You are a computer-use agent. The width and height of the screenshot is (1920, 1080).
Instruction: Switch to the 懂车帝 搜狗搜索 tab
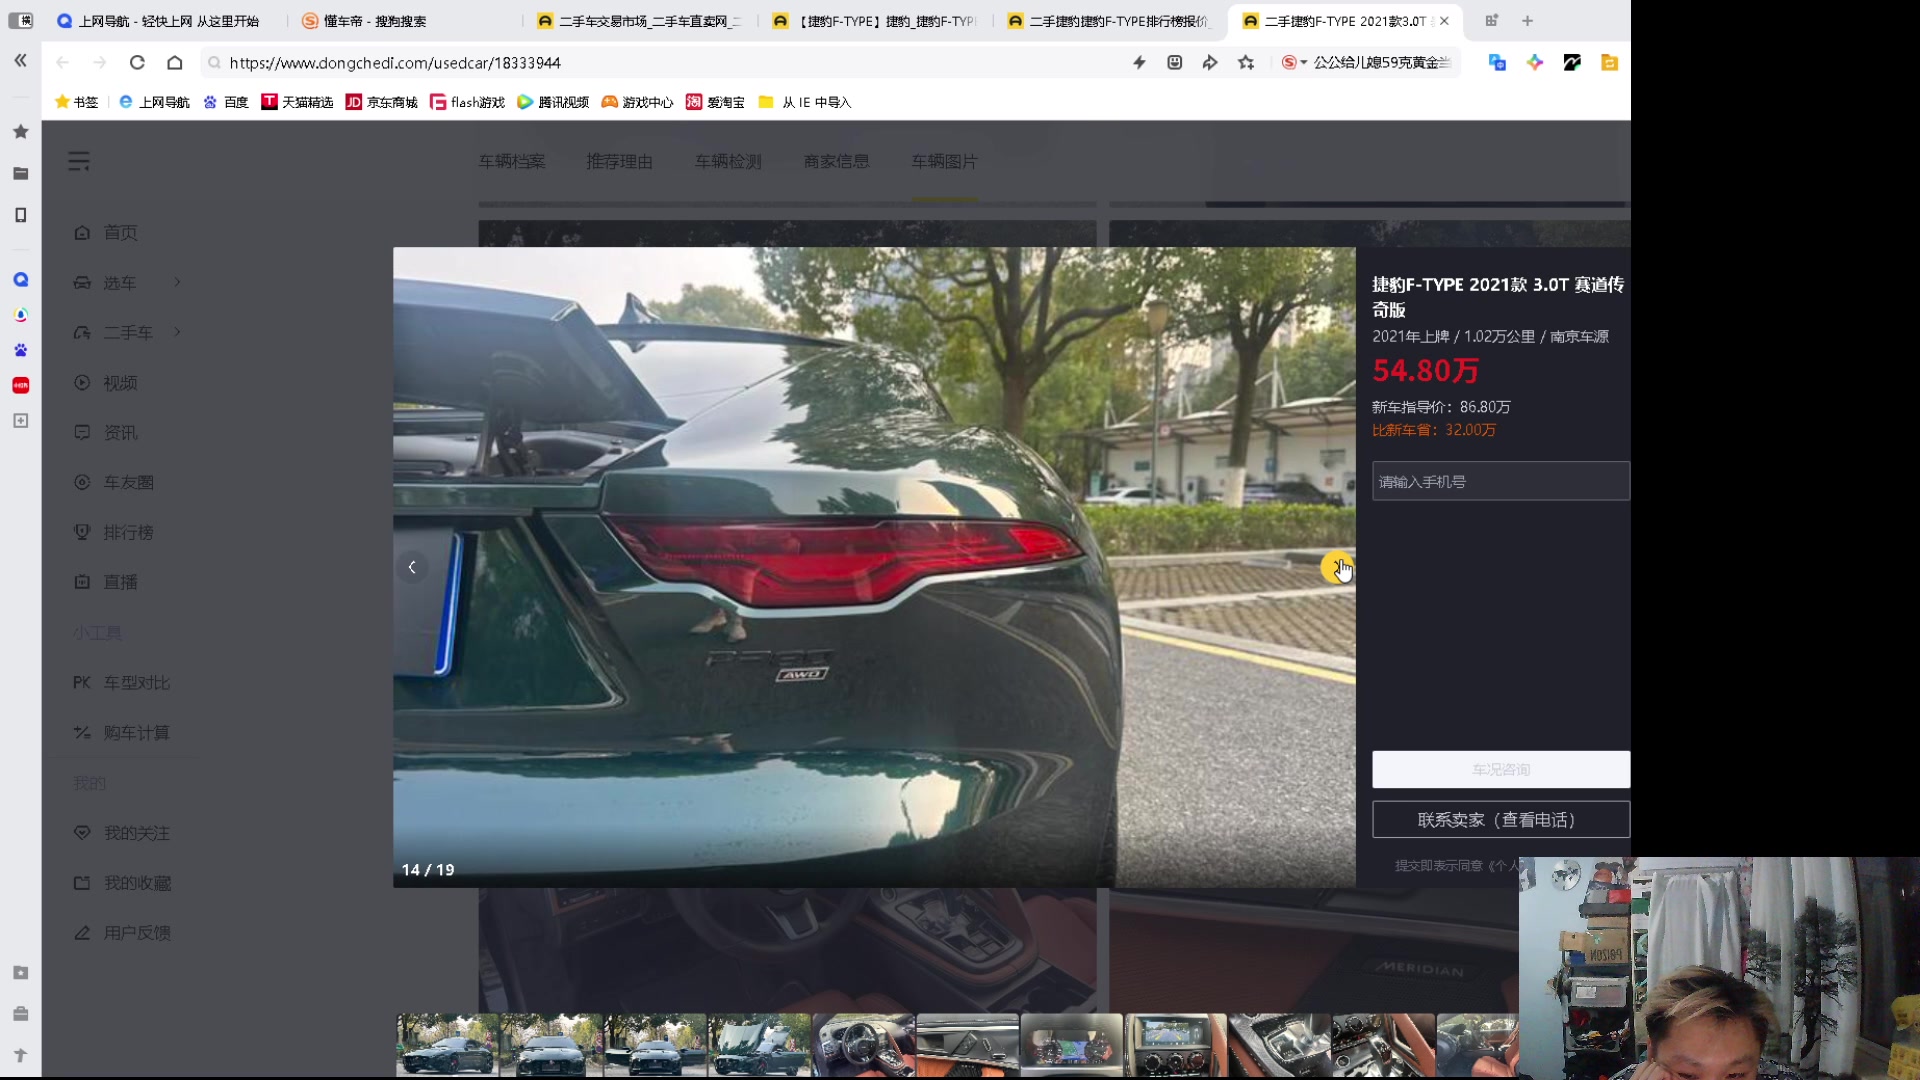tap(375, 21)
